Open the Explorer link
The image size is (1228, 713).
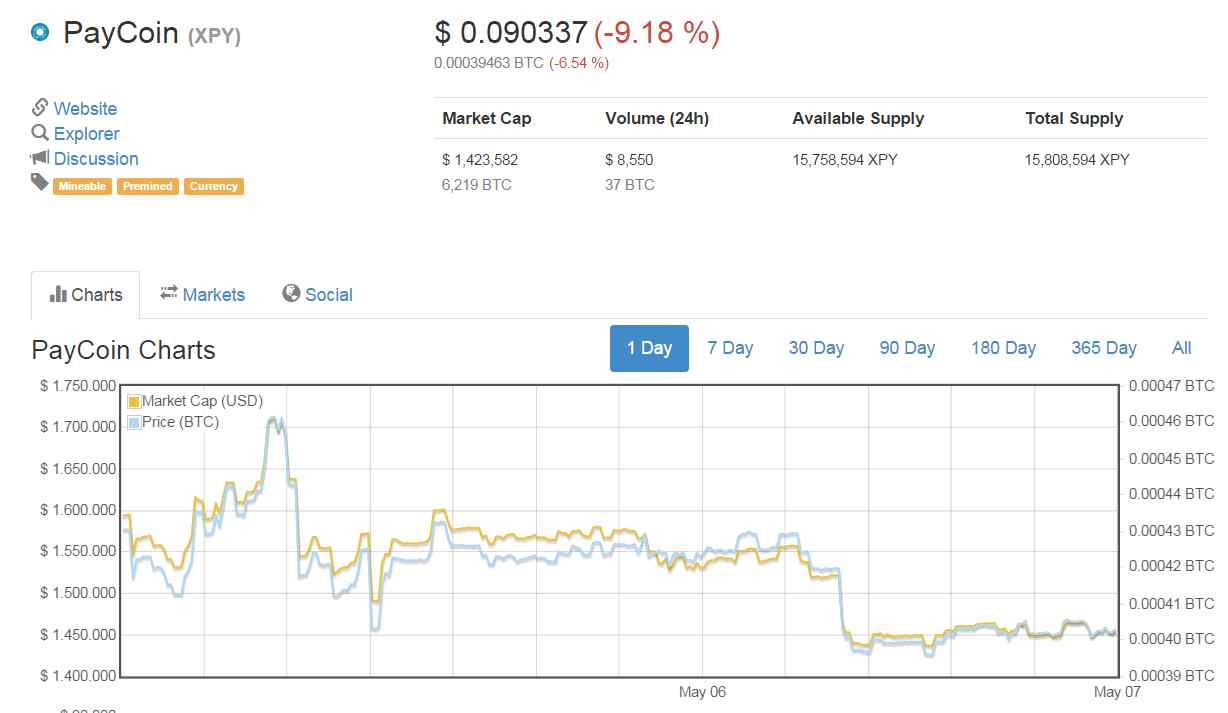[86, 134]
